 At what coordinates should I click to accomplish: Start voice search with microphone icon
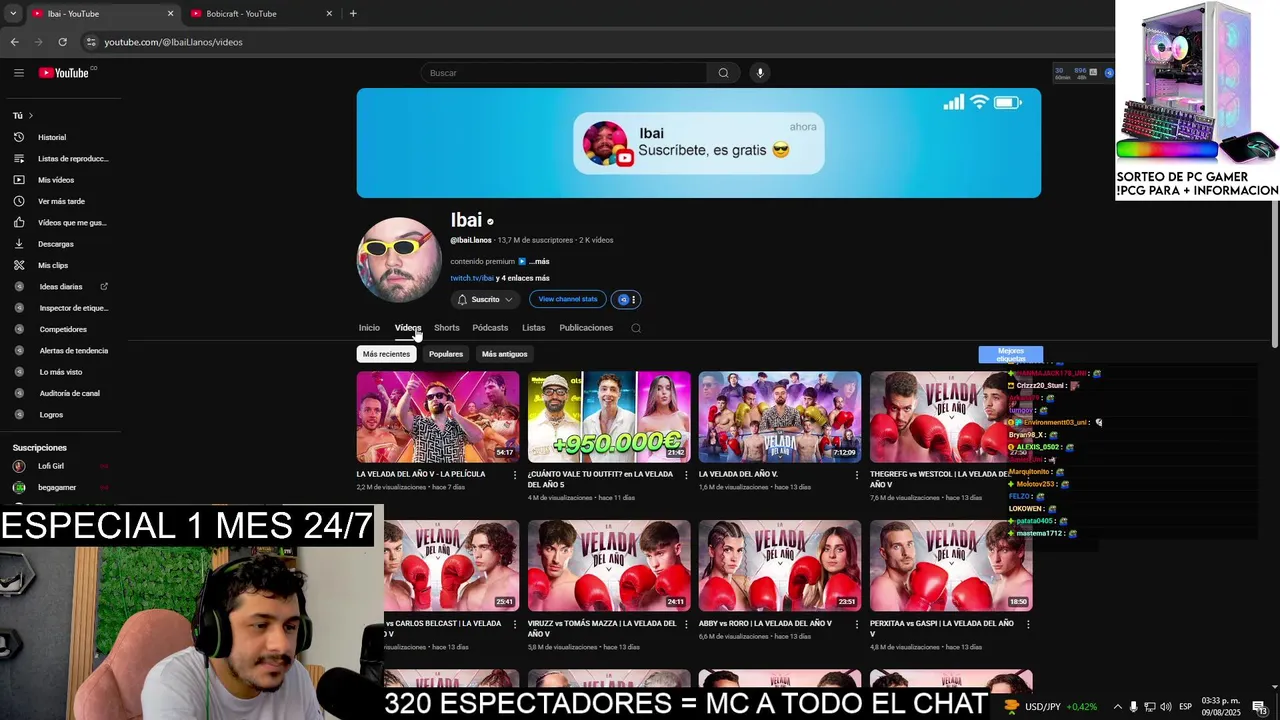(x=760, y=73)
